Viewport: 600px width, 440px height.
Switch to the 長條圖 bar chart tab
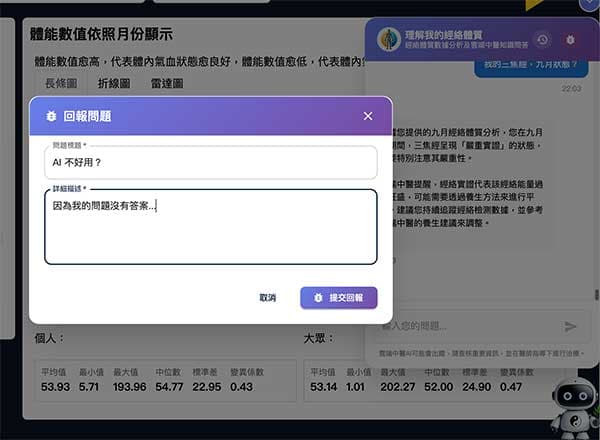tap(61, 84)
